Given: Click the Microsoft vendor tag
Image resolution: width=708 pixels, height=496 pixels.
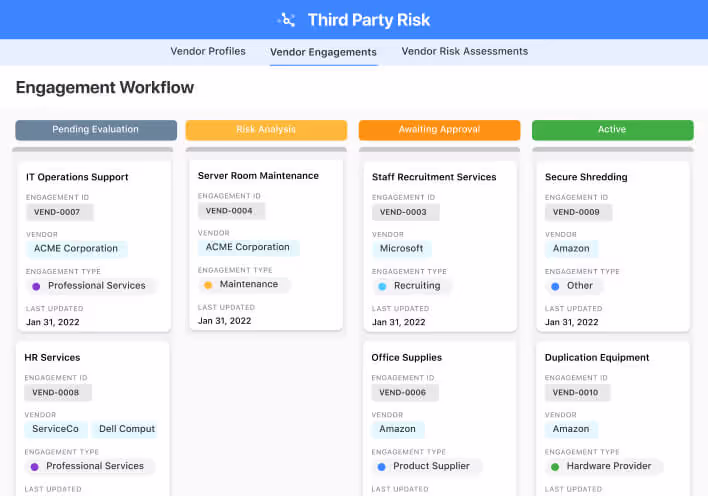Looking at the screenshot, I should [402, 248].
